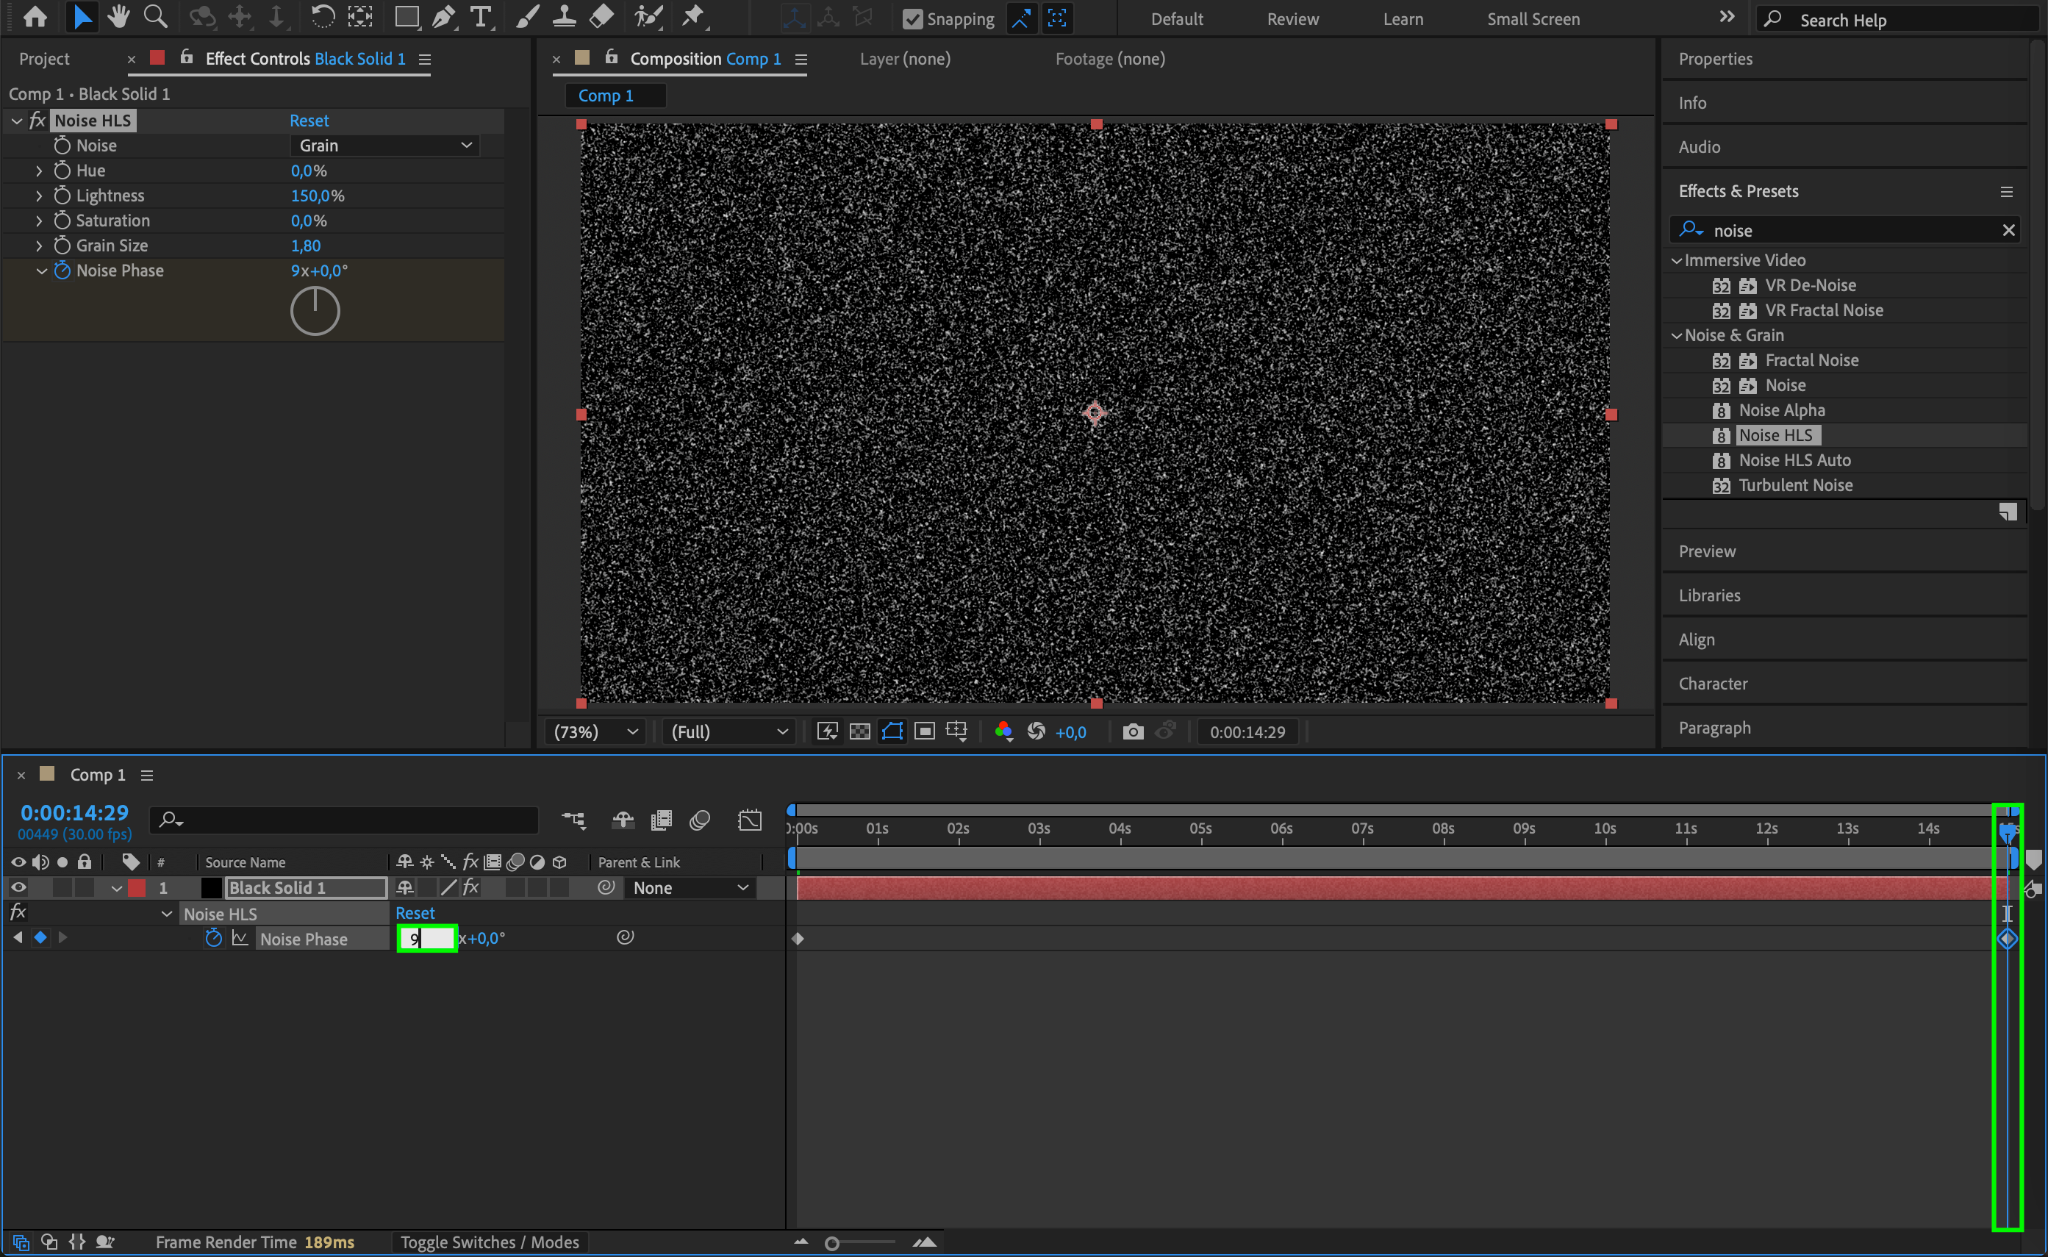The height and width of the screenshot is (1257, 2048).
Task: Reset the Noise HLS effect
Action: click(309, 121)
